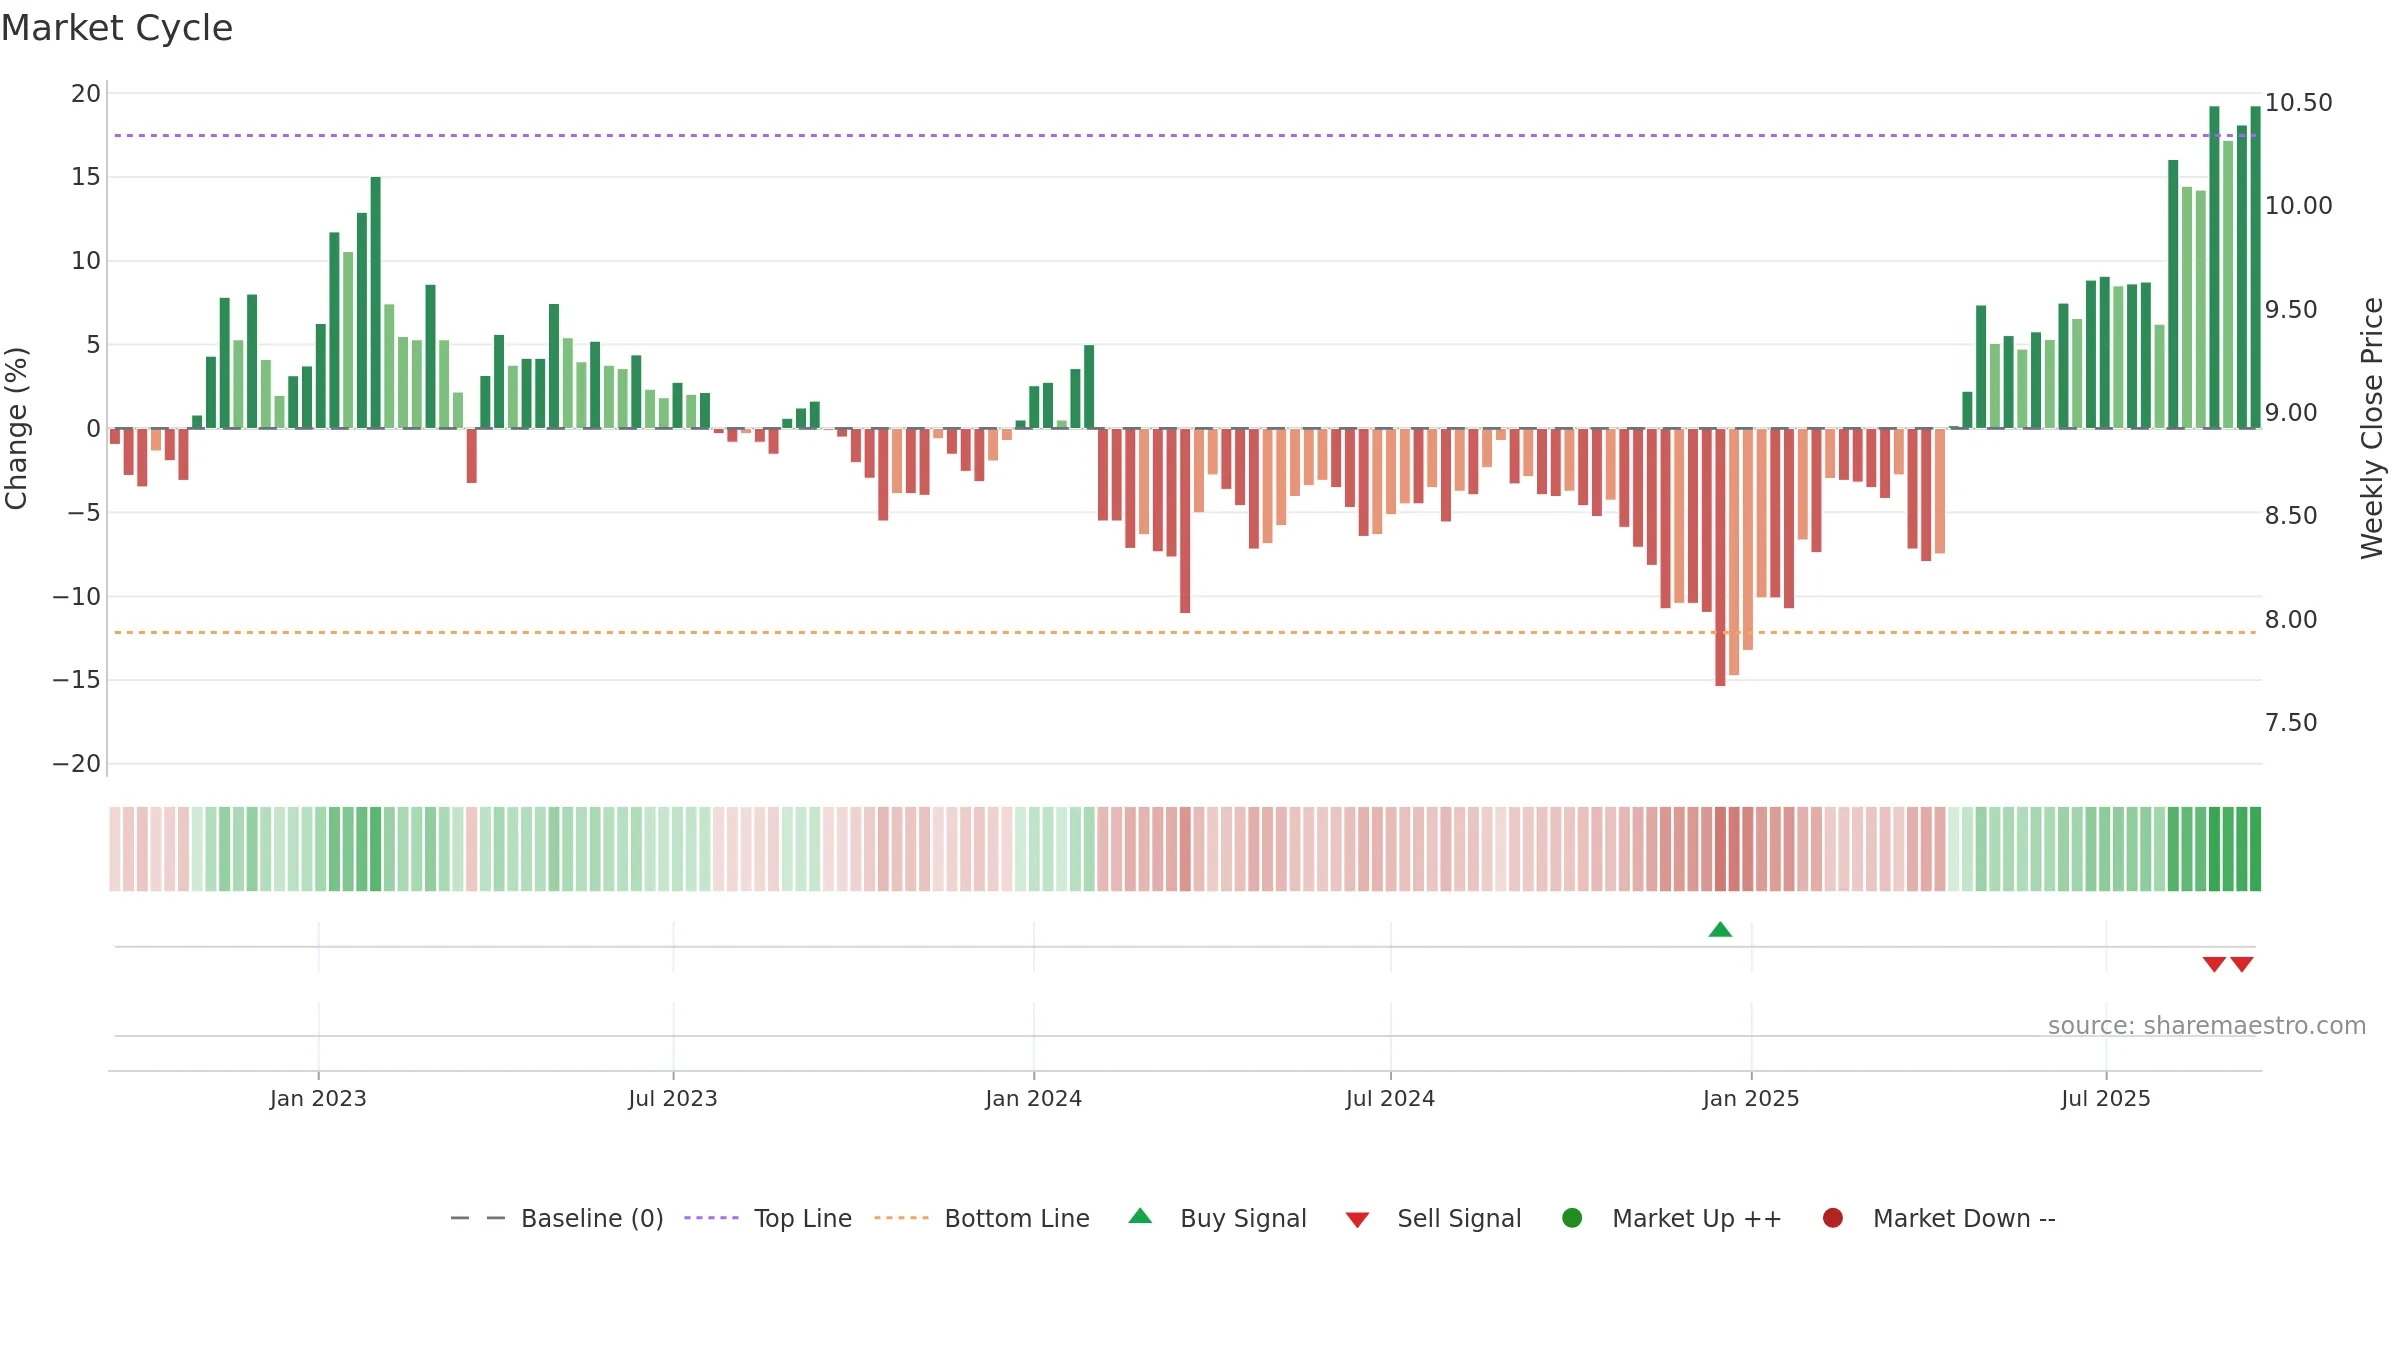Click the rightmost dark green heatmap strip cell
The height and width of the screenshot is (1350, 2400).
(2255, 849)
